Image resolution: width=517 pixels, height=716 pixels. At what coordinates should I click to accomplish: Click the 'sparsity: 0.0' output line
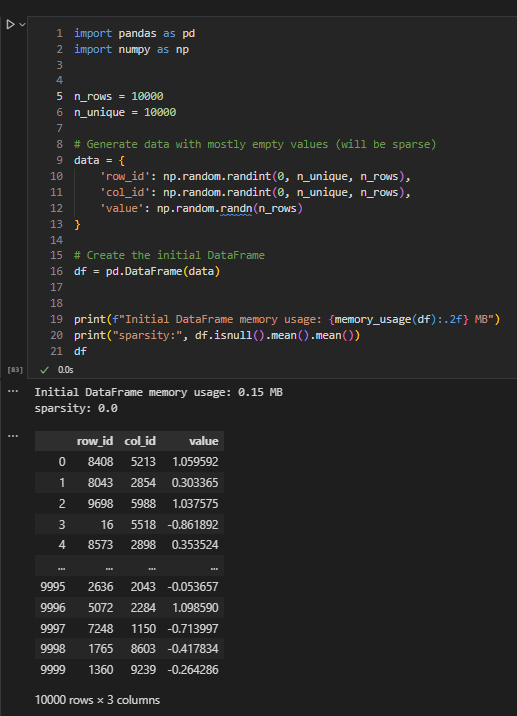[x=76, y=408]
